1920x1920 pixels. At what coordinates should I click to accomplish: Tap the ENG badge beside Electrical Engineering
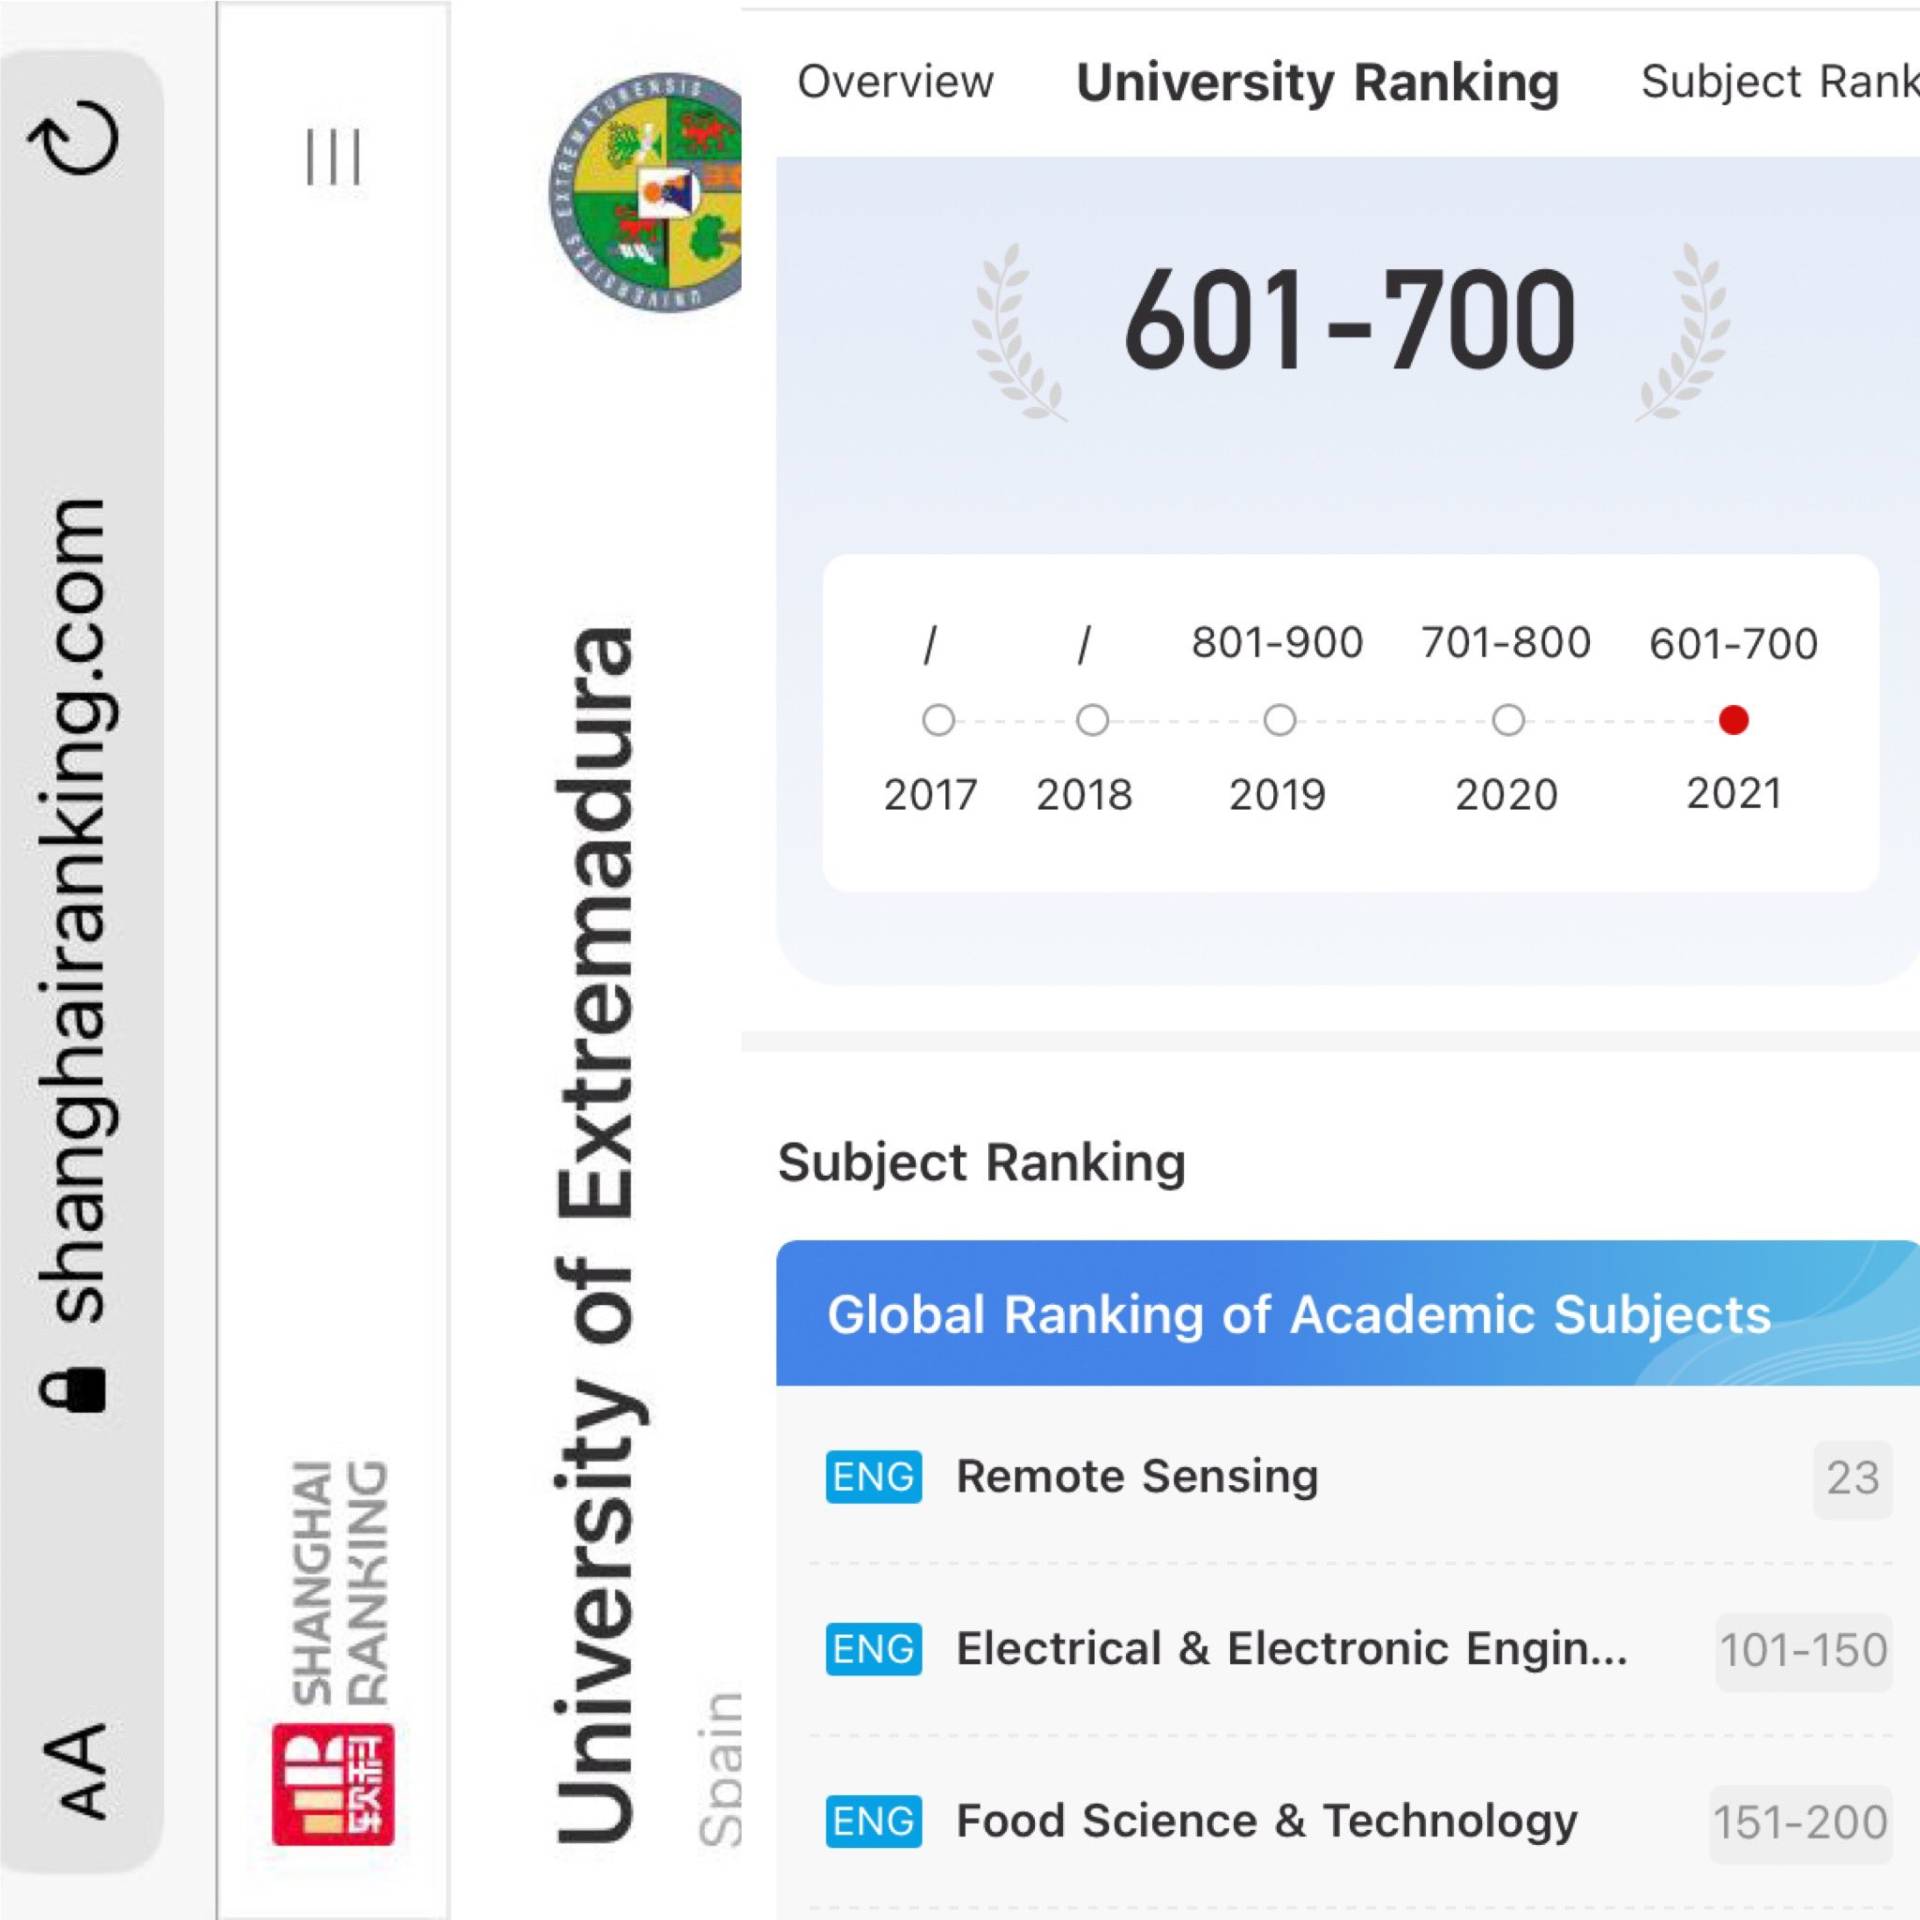tap(874, 1649)
